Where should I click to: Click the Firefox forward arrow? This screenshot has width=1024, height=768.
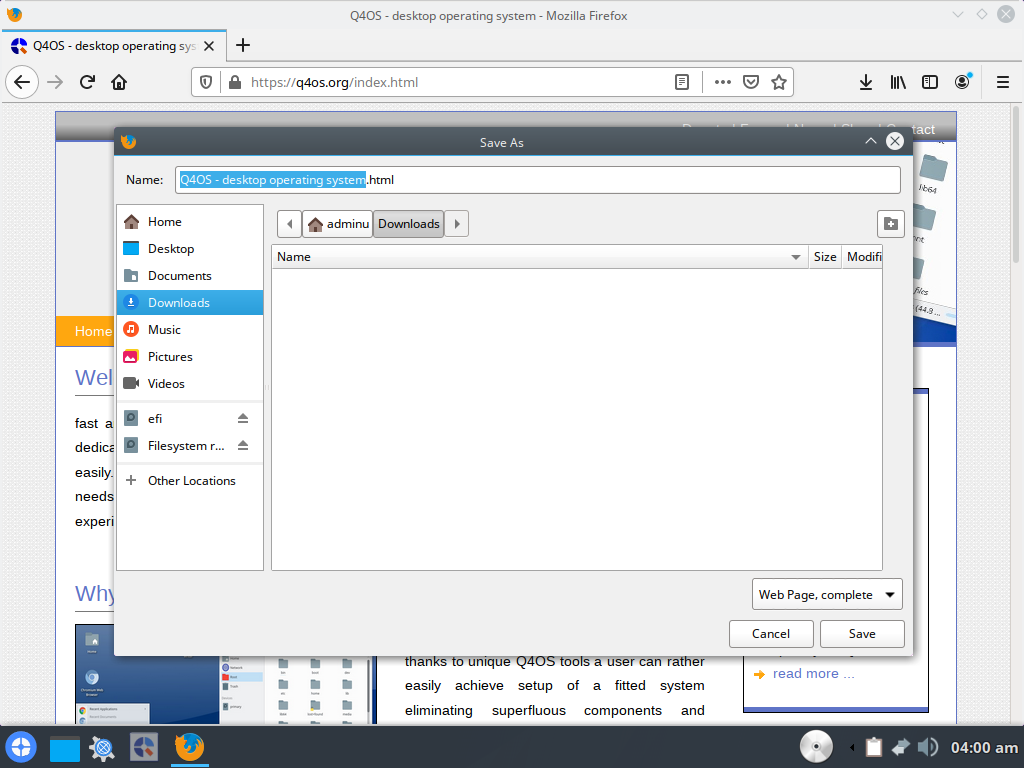55,82
